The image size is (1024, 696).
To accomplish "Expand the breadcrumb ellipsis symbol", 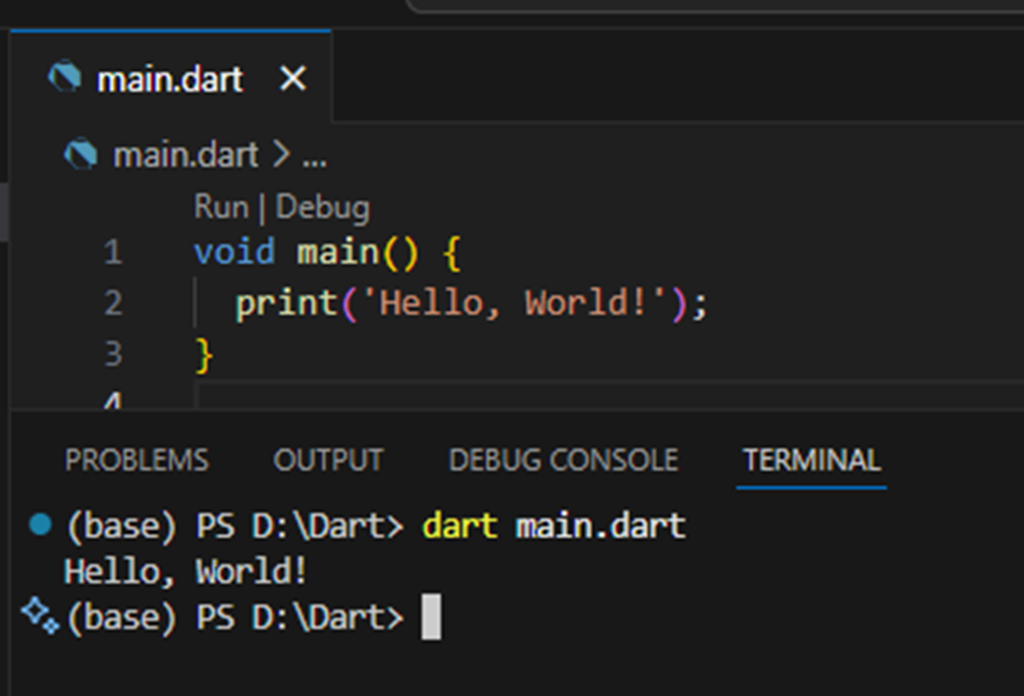I will pyautogui.click(x=314, y=154).
